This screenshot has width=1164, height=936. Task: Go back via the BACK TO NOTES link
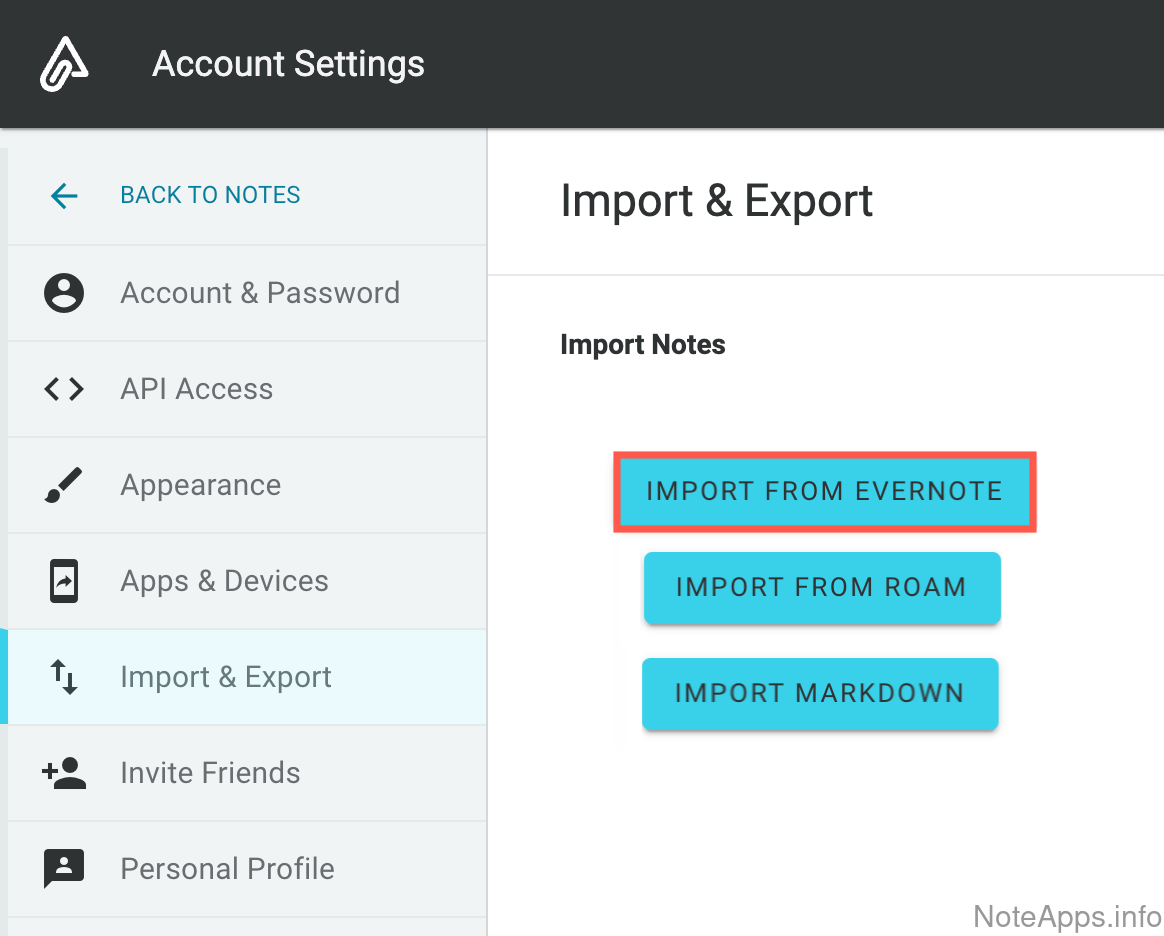[x=210, y=196]
